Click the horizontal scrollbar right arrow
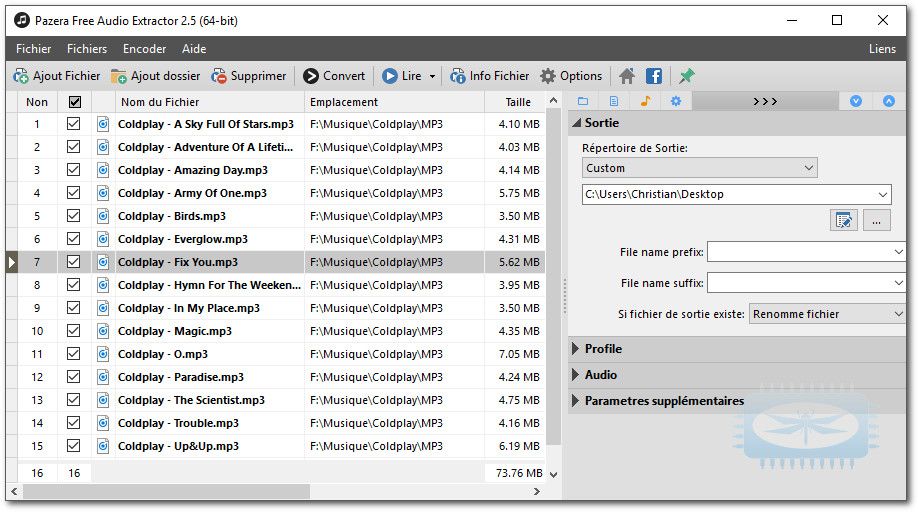918x512 pixels. point(536,492)
